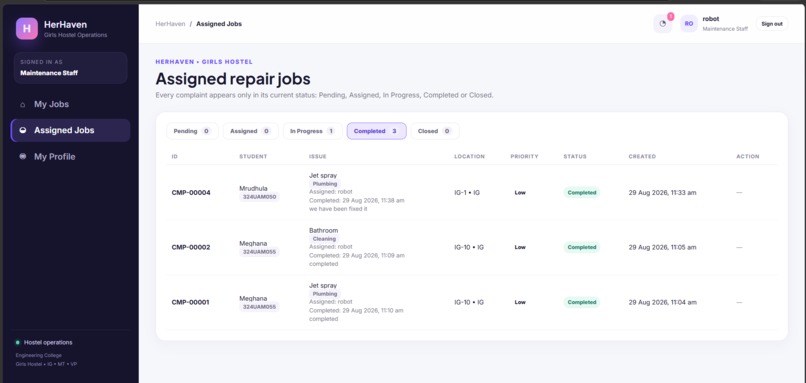
Task: Switch to the Closed tab
Action: click(x=434, y=131)
